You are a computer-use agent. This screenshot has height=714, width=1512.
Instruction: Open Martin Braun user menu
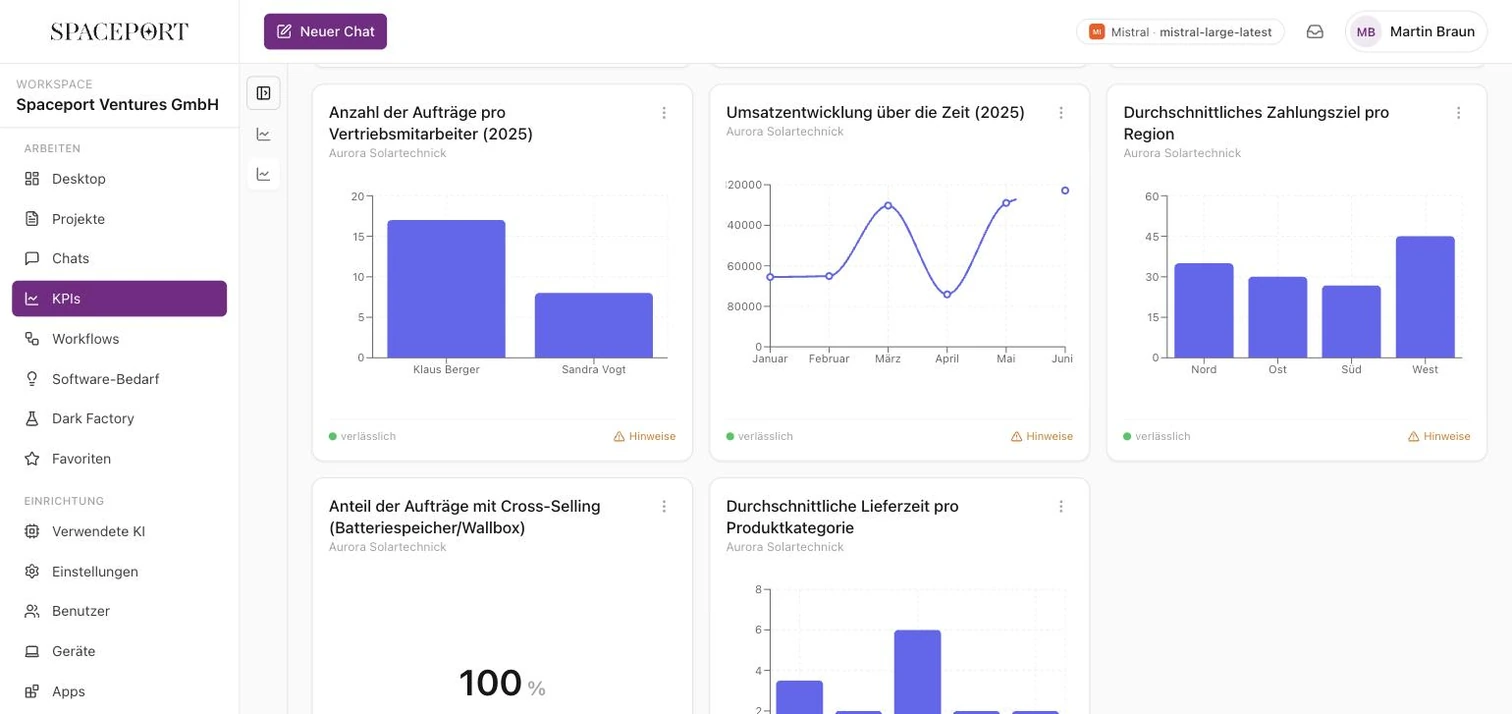tap(1416, 32)
